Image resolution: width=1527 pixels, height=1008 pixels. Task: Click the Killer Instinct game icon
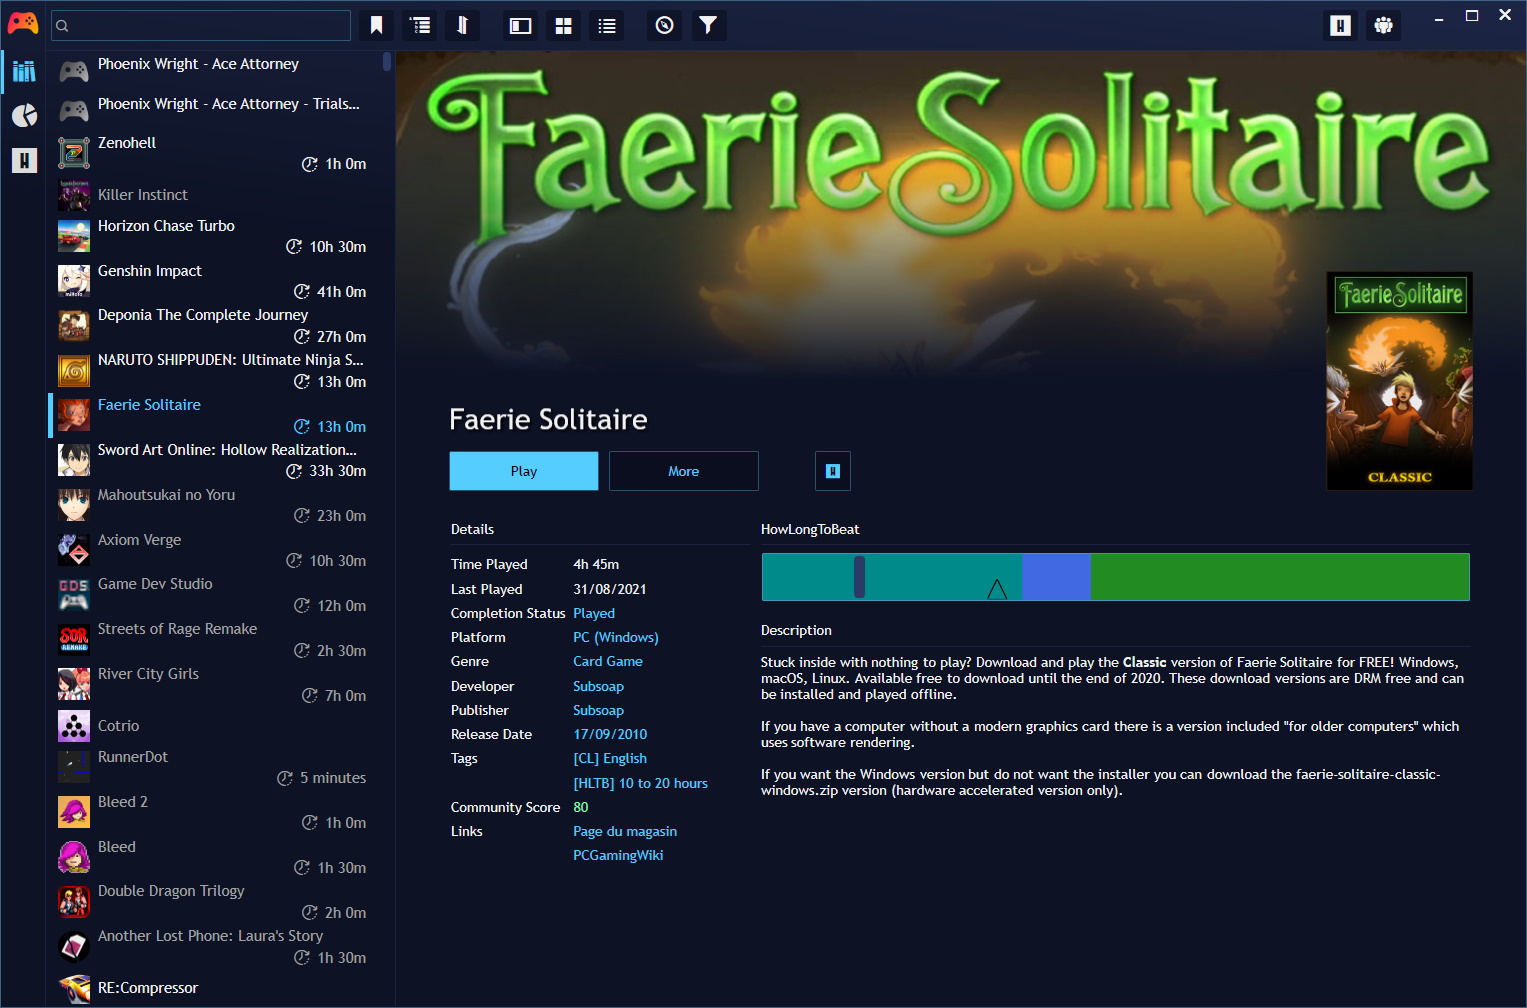(74, 195)
